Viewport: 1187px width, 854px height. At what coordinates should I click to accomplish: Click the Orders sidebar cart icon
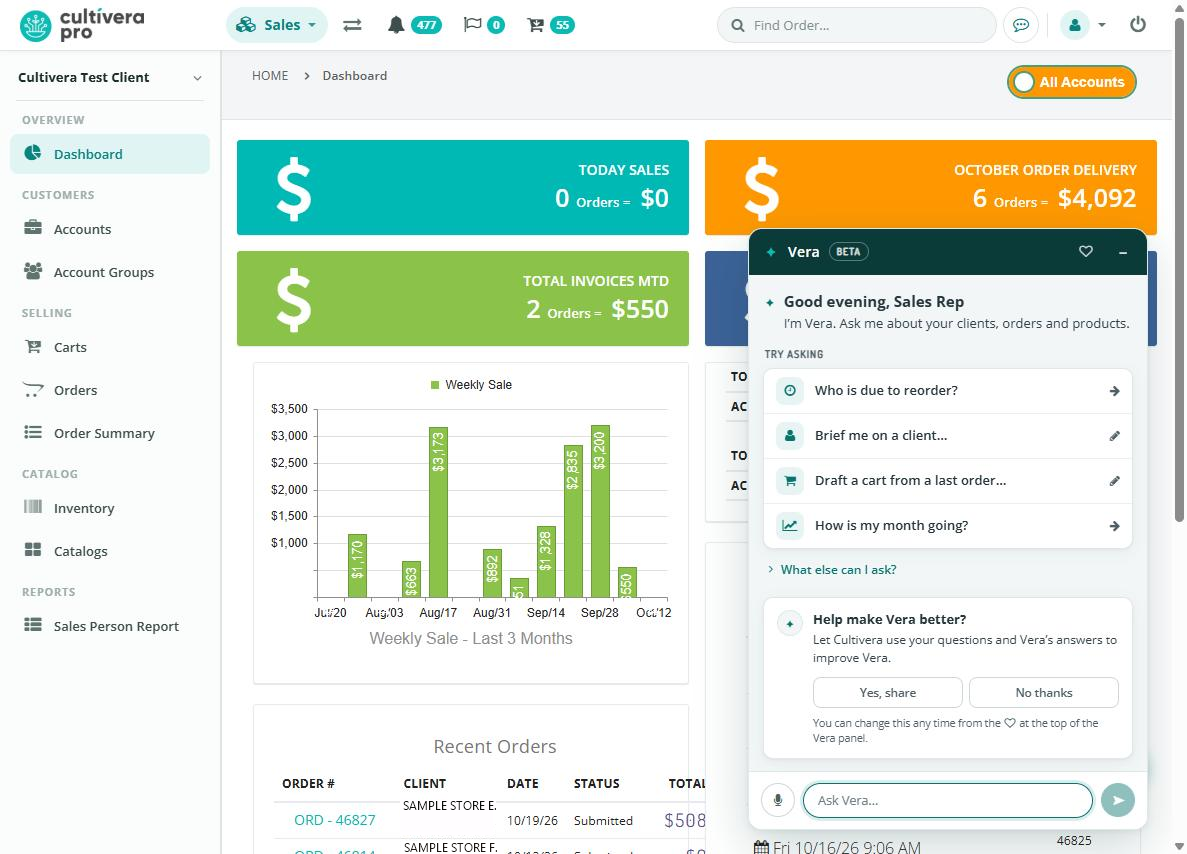click(x=33, y=390)
